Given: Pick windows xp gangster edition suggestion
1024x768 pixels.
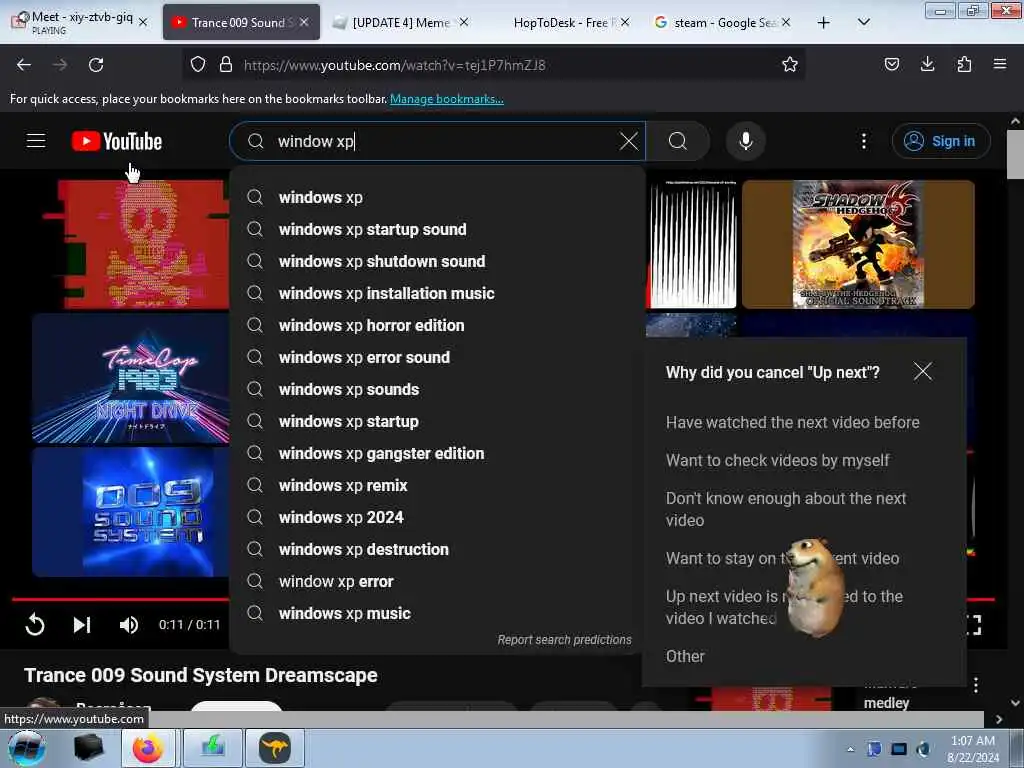Looking at the screenshot, I should pyautogui.click(x=438, y=453).
